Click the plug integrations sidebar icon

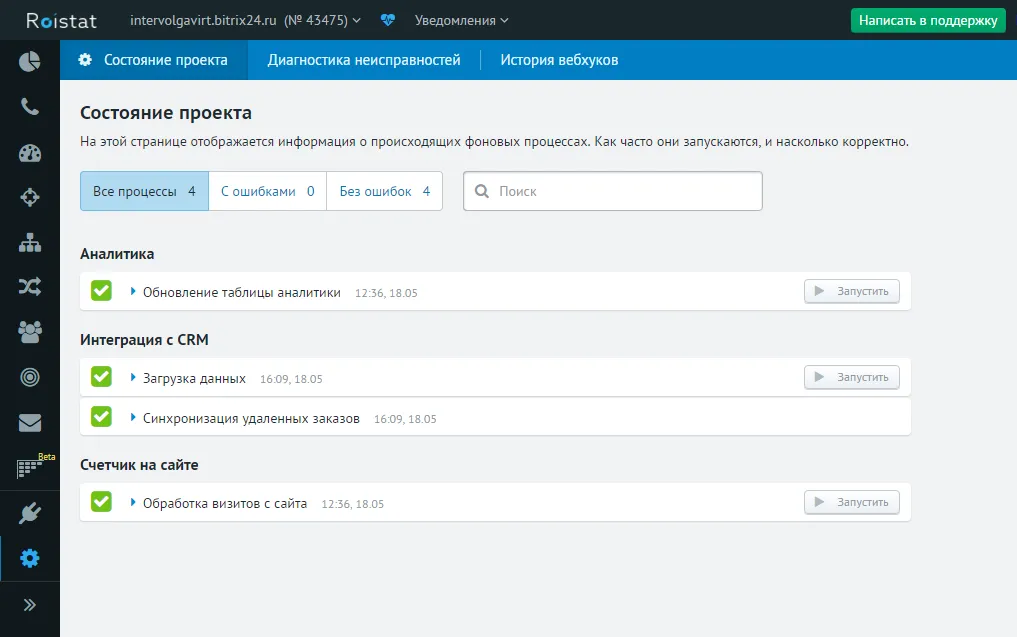tap(29, 514)
